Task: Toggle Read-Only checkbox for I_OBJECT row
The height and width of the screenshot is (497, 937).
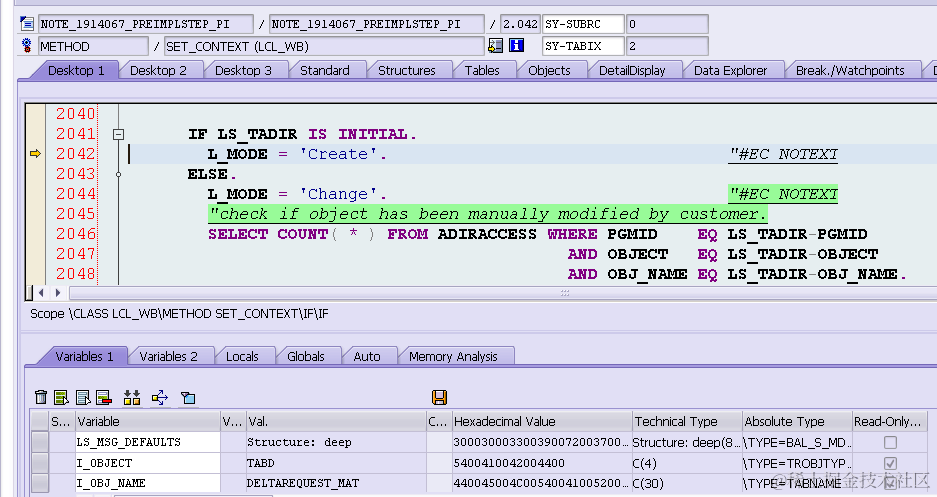Action: pos(890,463)
